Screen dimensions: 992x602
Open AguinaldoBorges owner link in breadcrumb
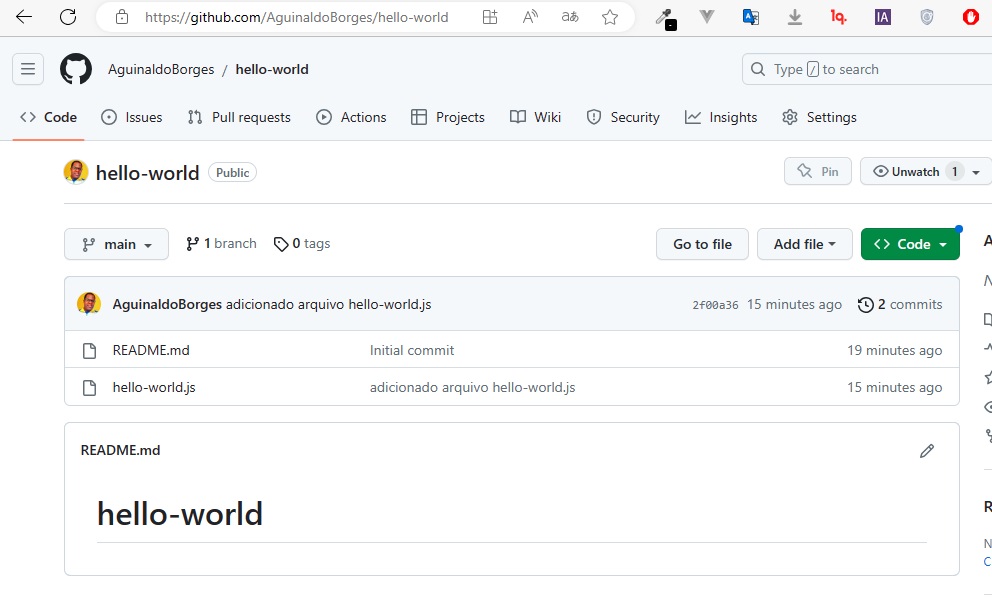(161, 70)
